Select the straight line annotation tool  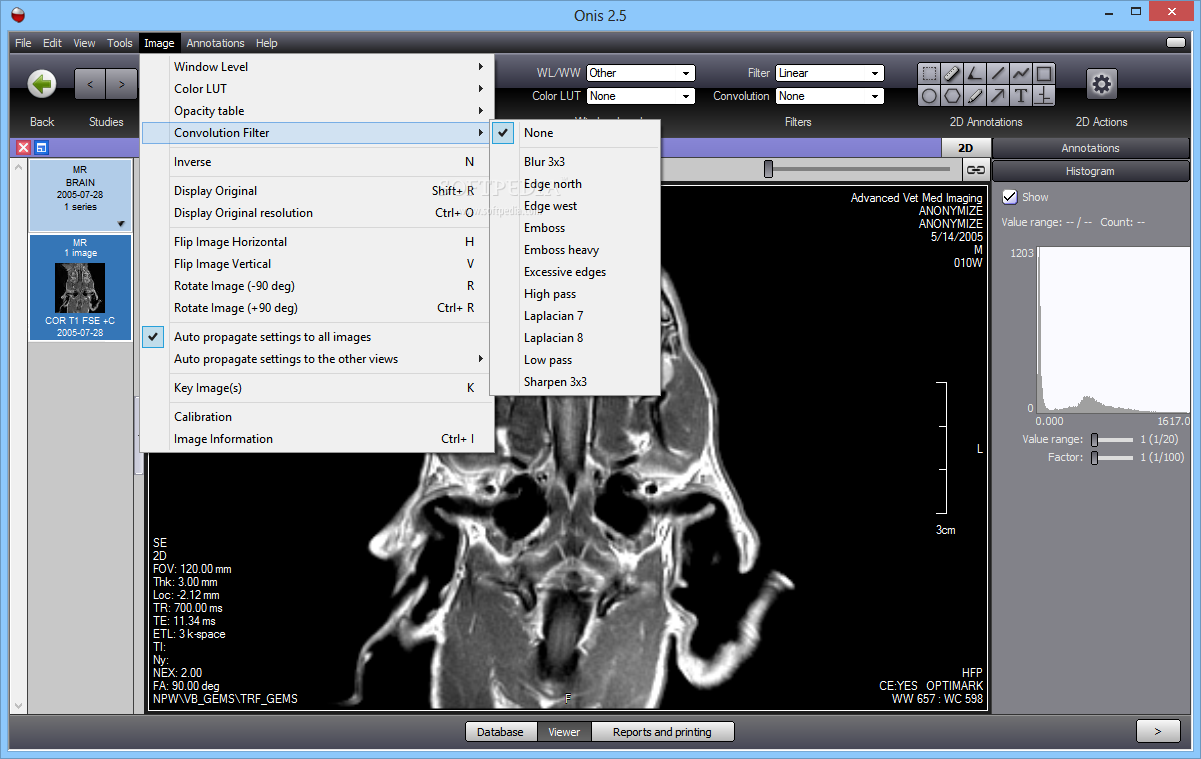tap(998, 74)
